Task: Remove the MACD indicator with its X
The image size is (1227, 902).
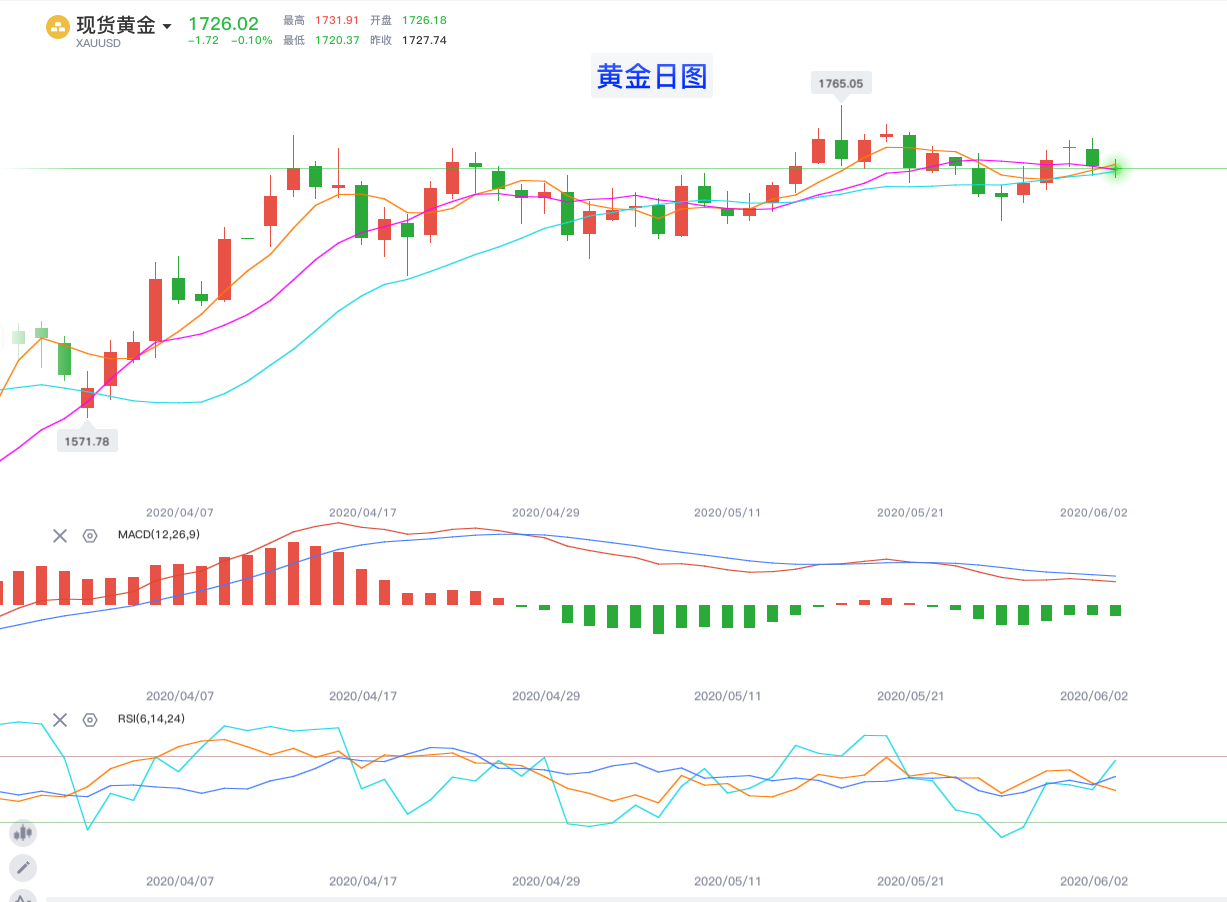Action: click(60, 536)
